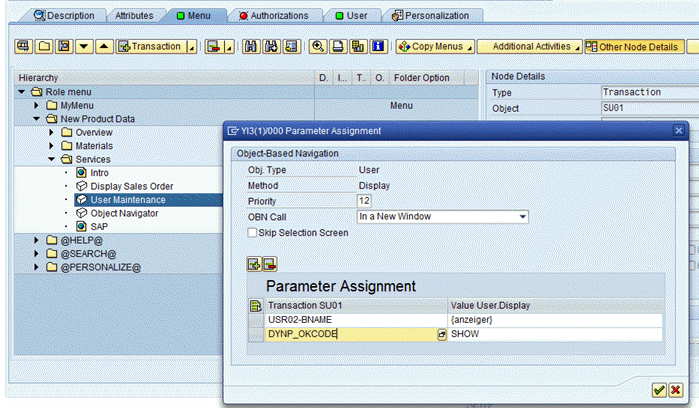Viewport: 699px width, 408px height.
Task: Click the Object field SU01 in Node Details
Action: point(650,108)
